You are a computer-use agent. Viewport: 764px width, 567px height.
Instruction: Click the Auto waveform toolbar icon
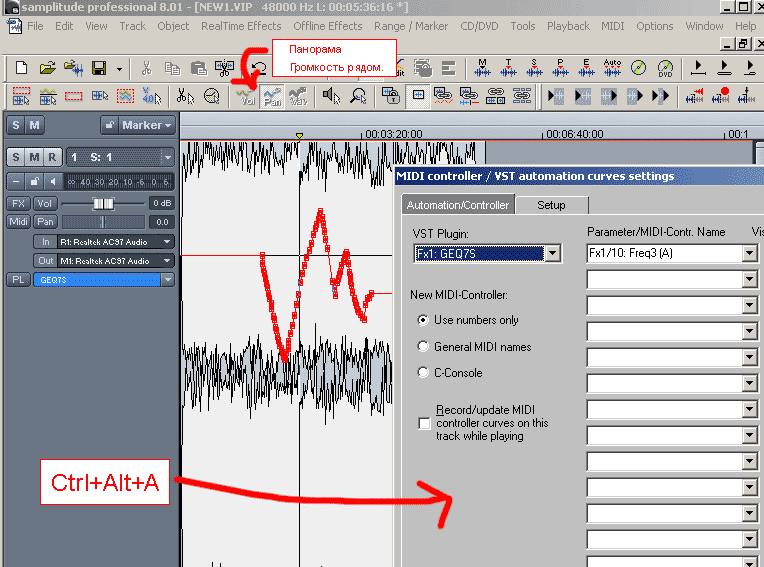[x=612, y=68]
